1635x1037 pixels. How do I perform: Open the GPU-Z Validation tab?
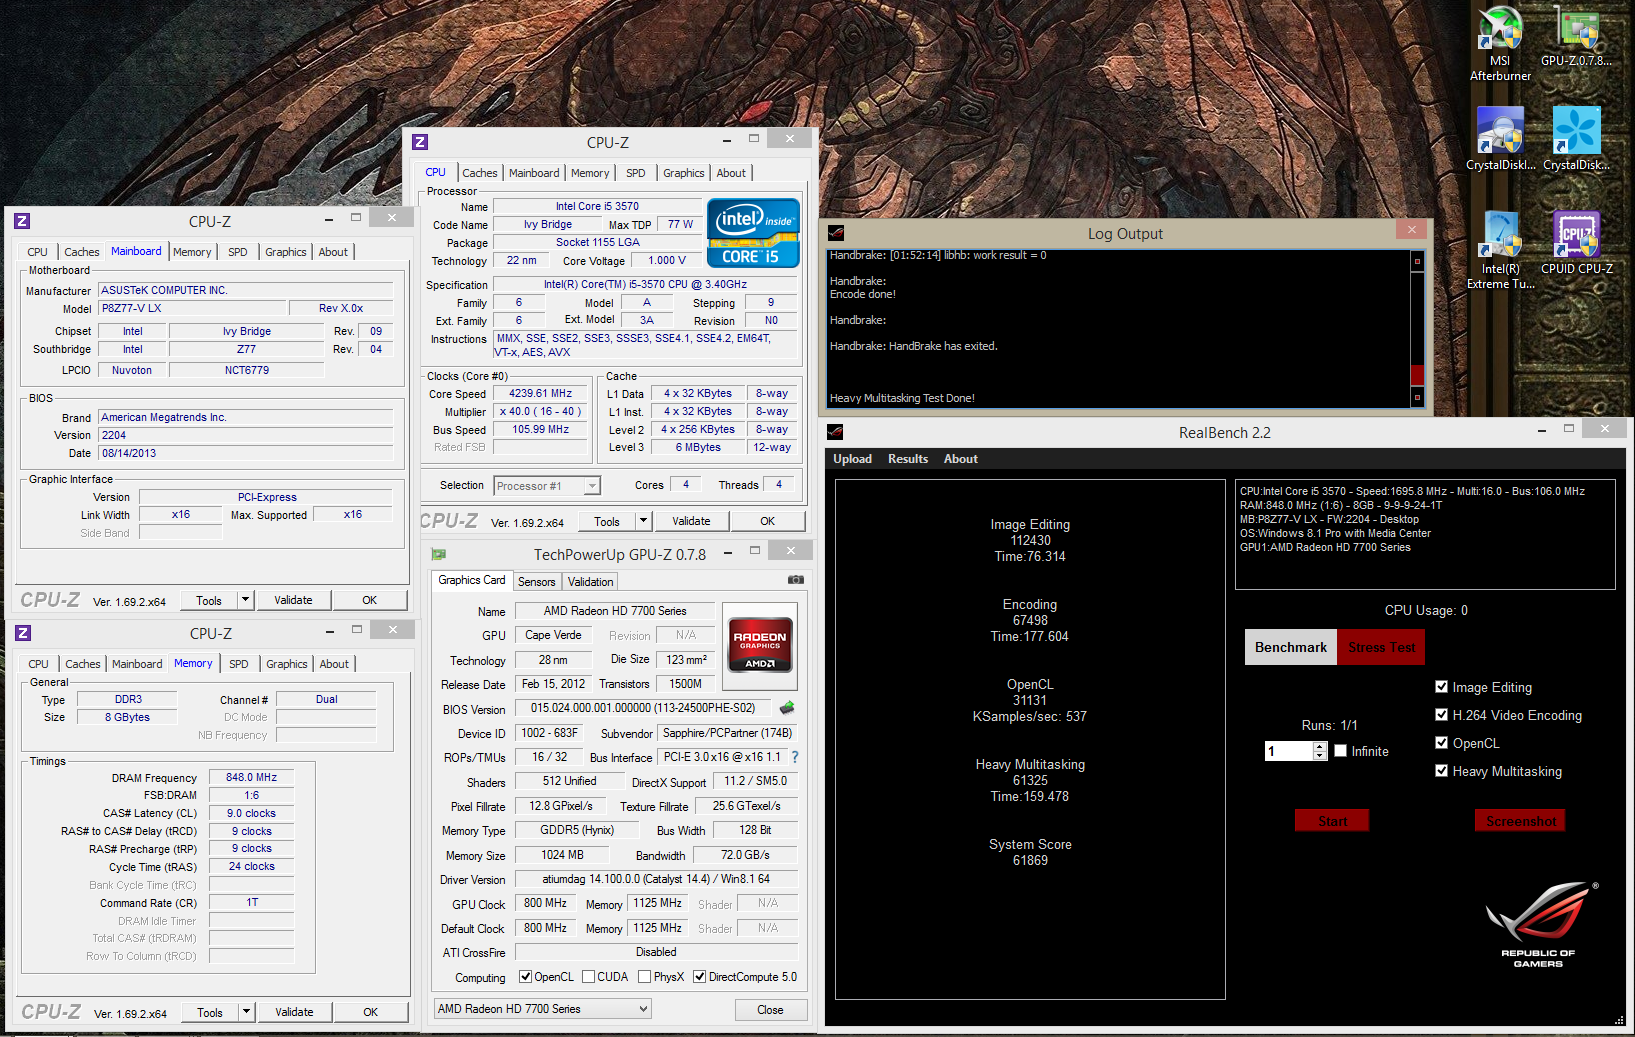[590, 581]
